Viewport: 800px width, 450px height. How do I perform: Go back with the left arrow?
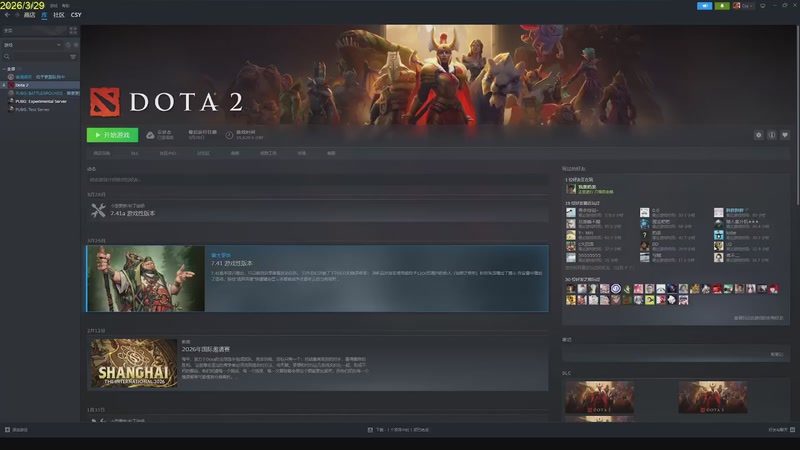pos(7,15)
